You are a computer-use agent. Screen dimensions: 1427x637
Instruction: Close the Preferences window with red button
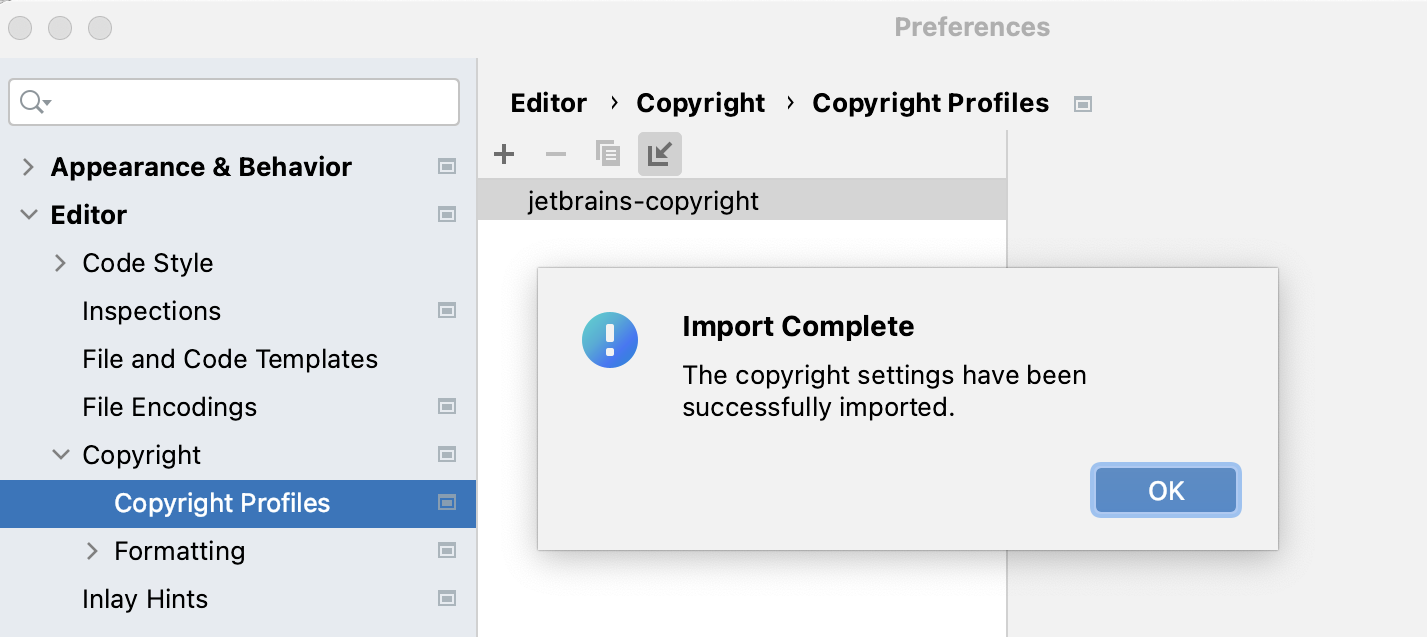pos(20,28)
